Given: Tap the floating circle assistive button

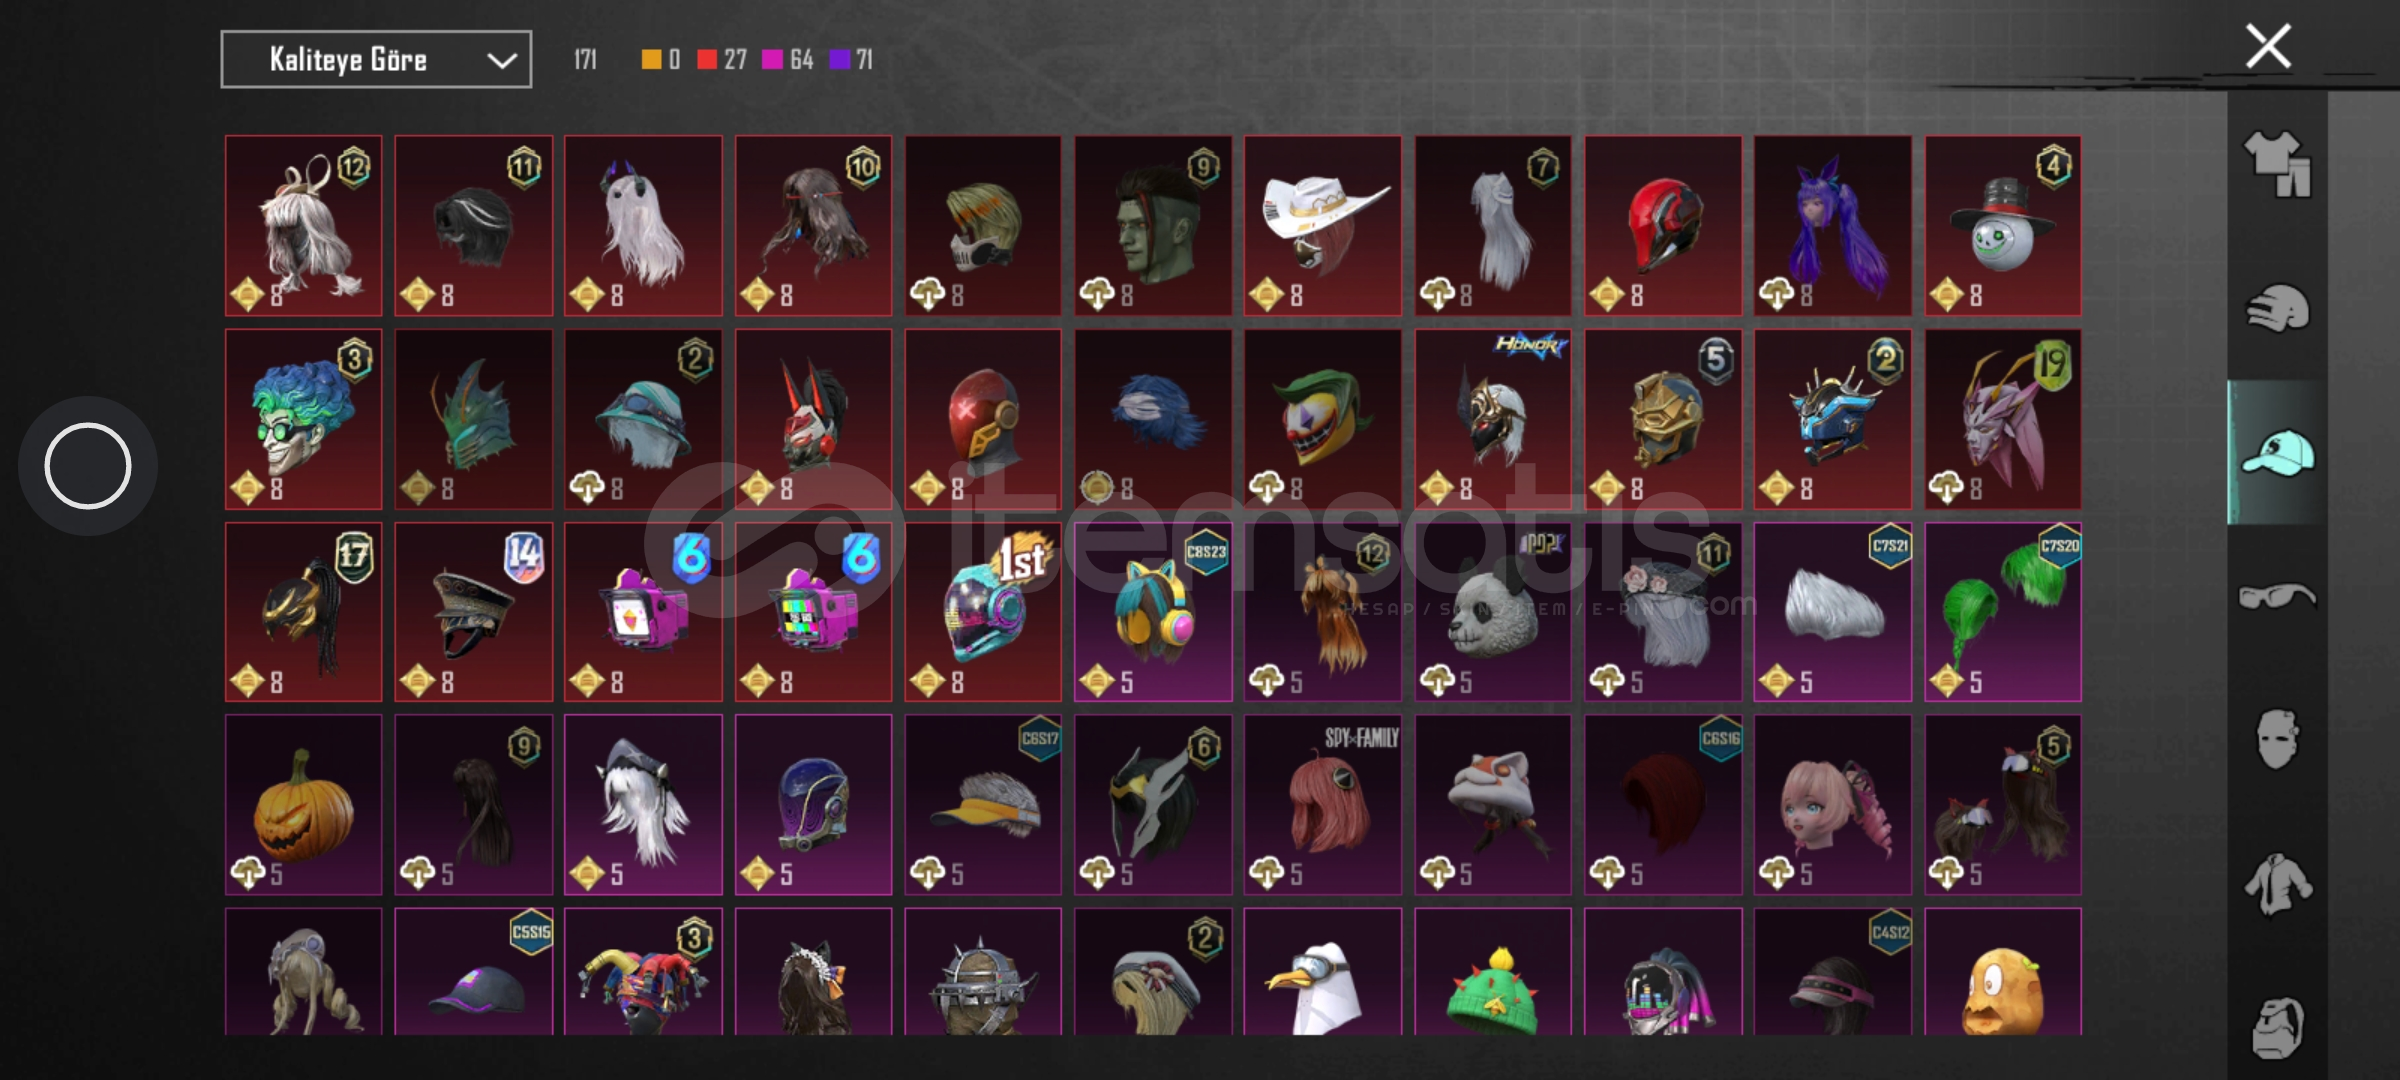Looking at the screenshot, I should click(88, 466).
